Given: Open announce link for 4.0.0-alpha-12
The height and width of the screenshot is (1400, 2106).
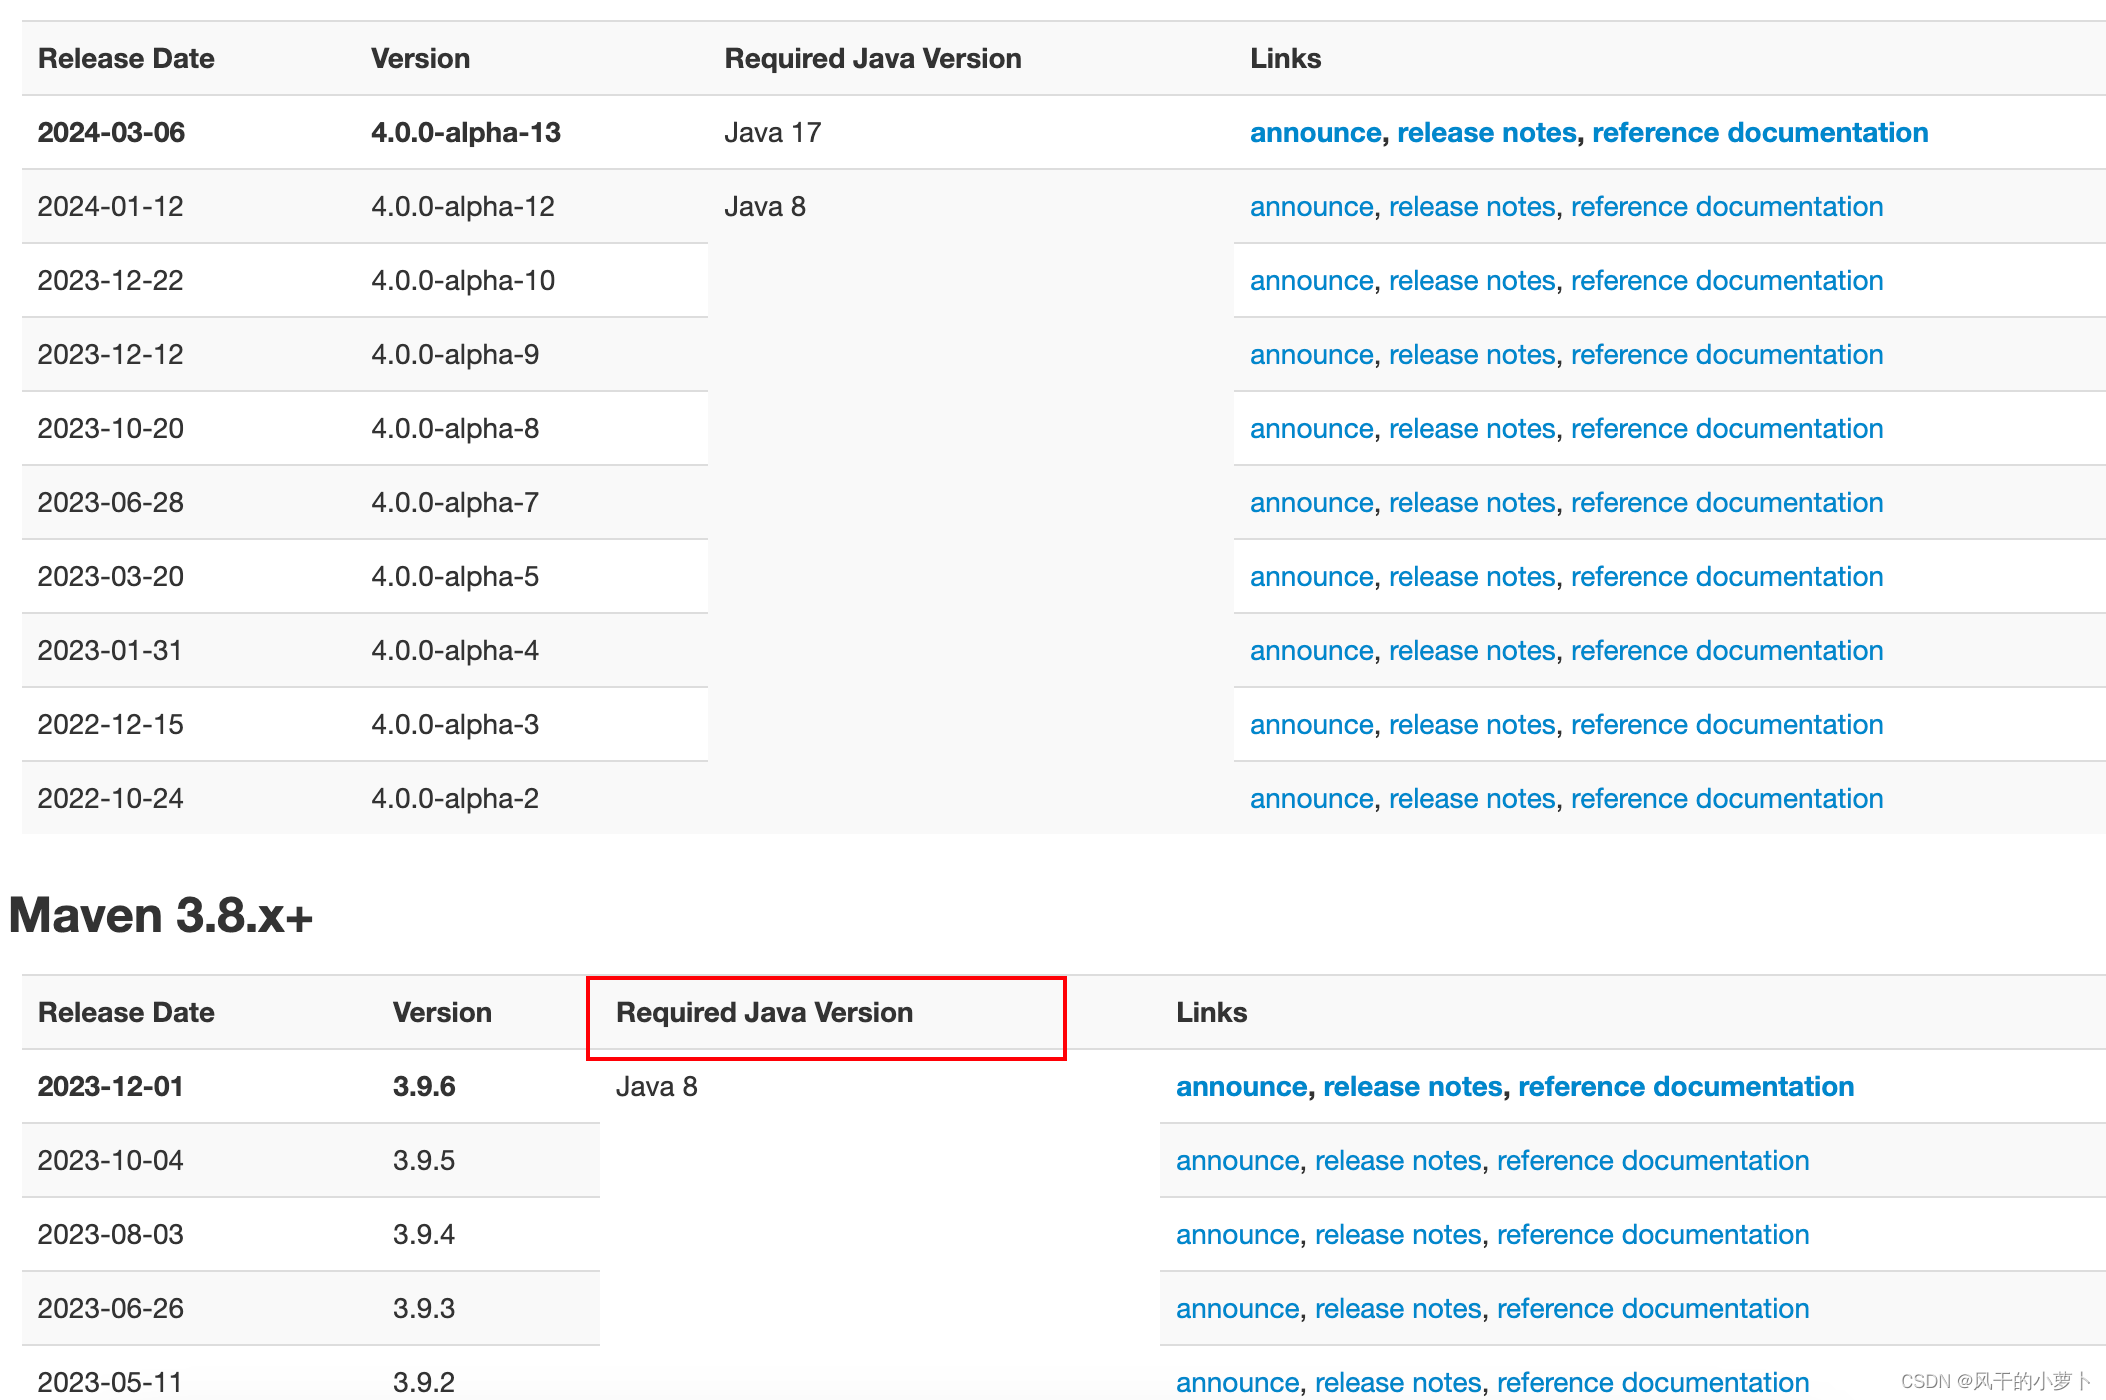Looking at the screenshot, I should (1311, 206).
